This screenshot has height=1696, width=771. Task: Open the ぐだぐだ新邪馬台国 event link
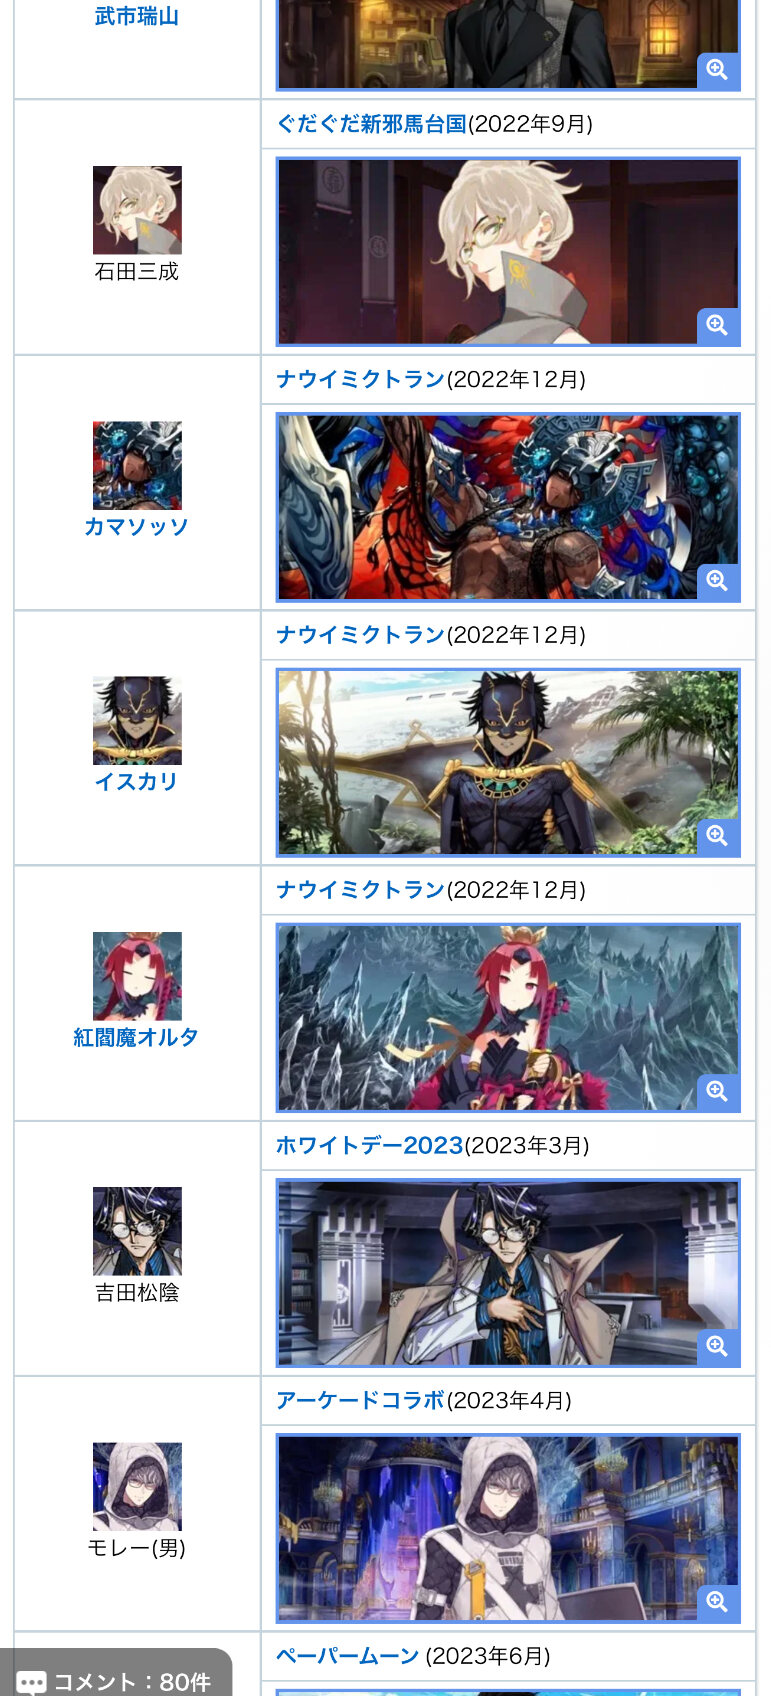(x=372, y=123)
